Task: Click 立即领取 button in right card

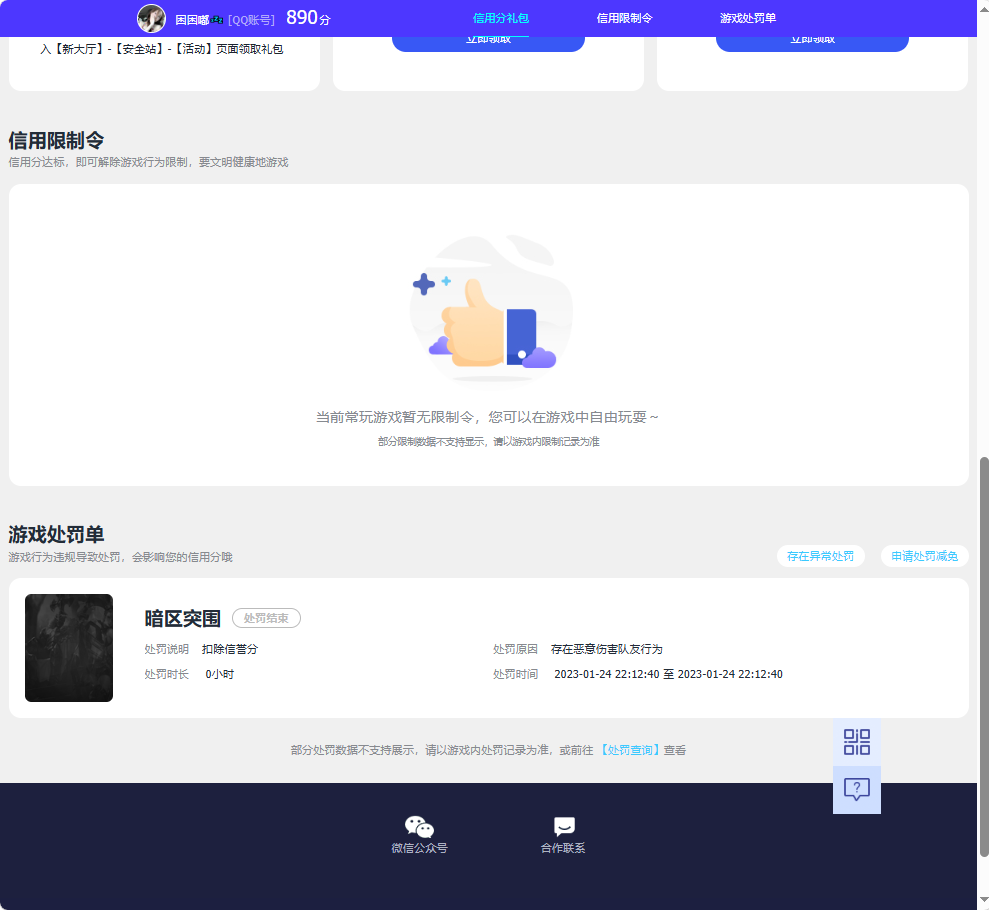Action: (812, 43)
